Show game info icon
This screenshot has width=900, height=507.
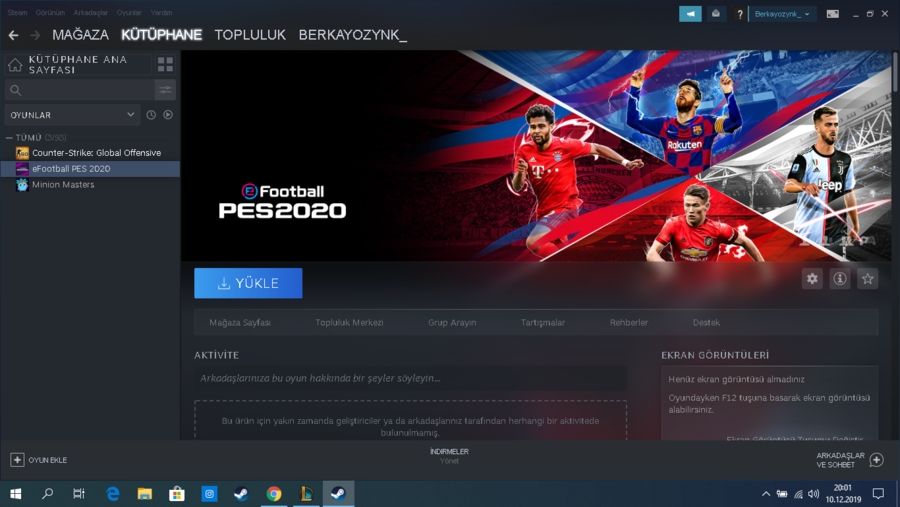tap(840, 279)
